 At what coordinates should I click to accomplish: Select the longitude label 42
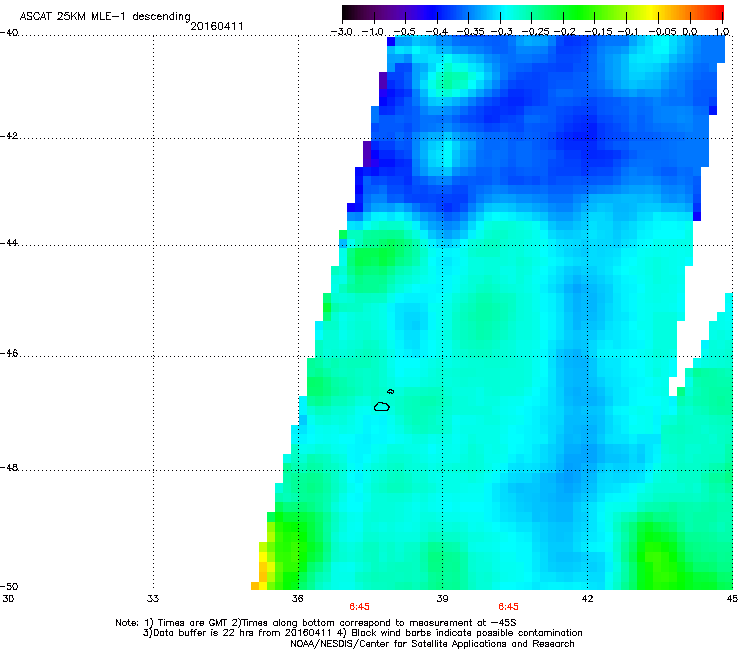tap(587, 599)
